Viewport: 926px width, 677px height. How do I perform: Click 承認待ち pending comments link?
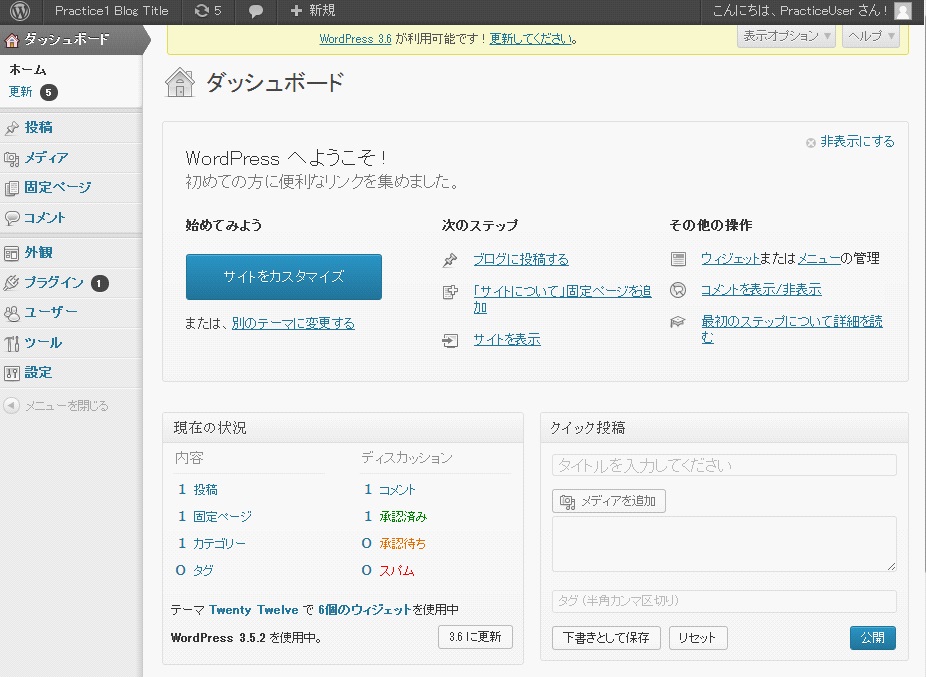[402, 543]
